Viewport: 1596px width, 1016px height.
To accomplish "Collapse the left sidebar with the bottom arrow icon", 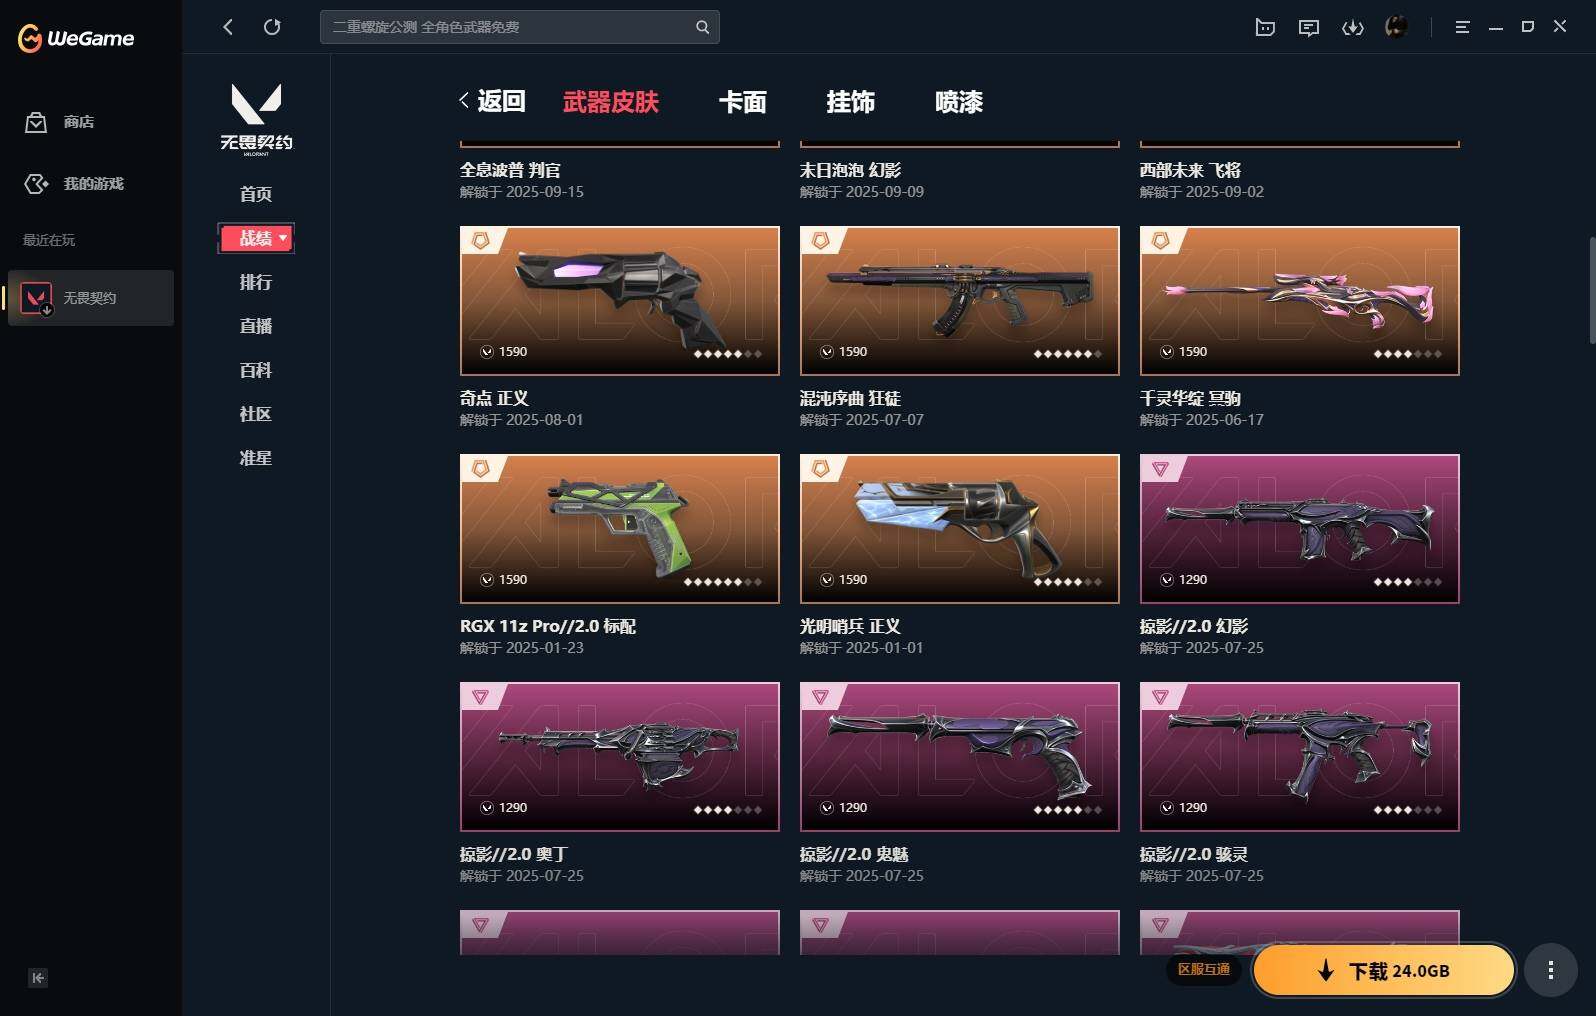I will click(x=37, y=978).
